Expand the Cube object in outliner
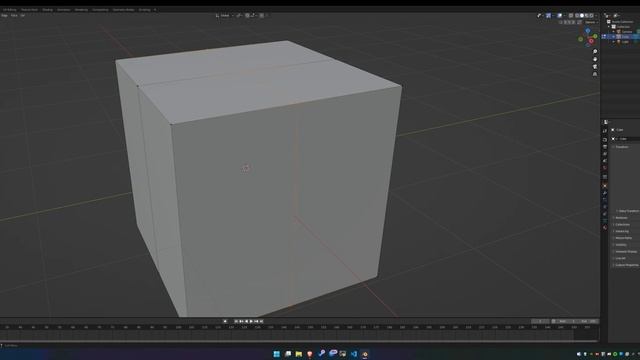 pyautogui.click(x=613, y=37)
